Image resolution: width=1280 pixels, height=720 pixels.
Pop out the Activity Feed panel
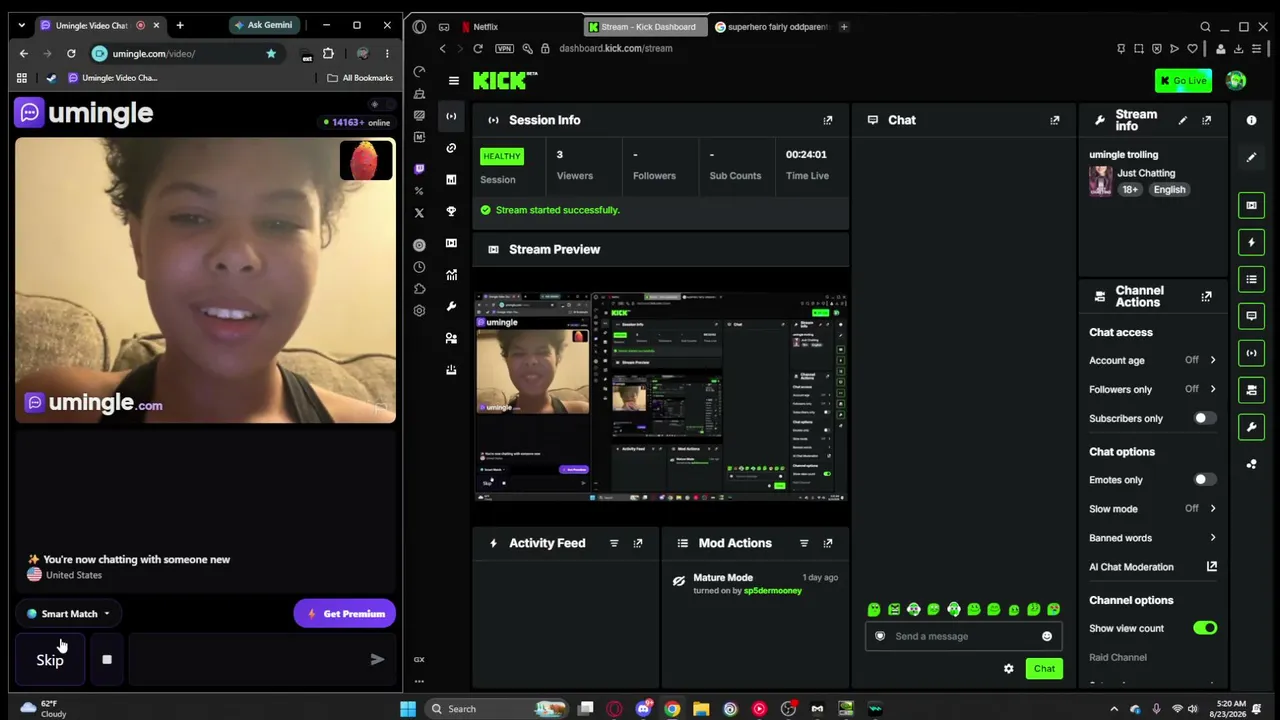point(638,543)
